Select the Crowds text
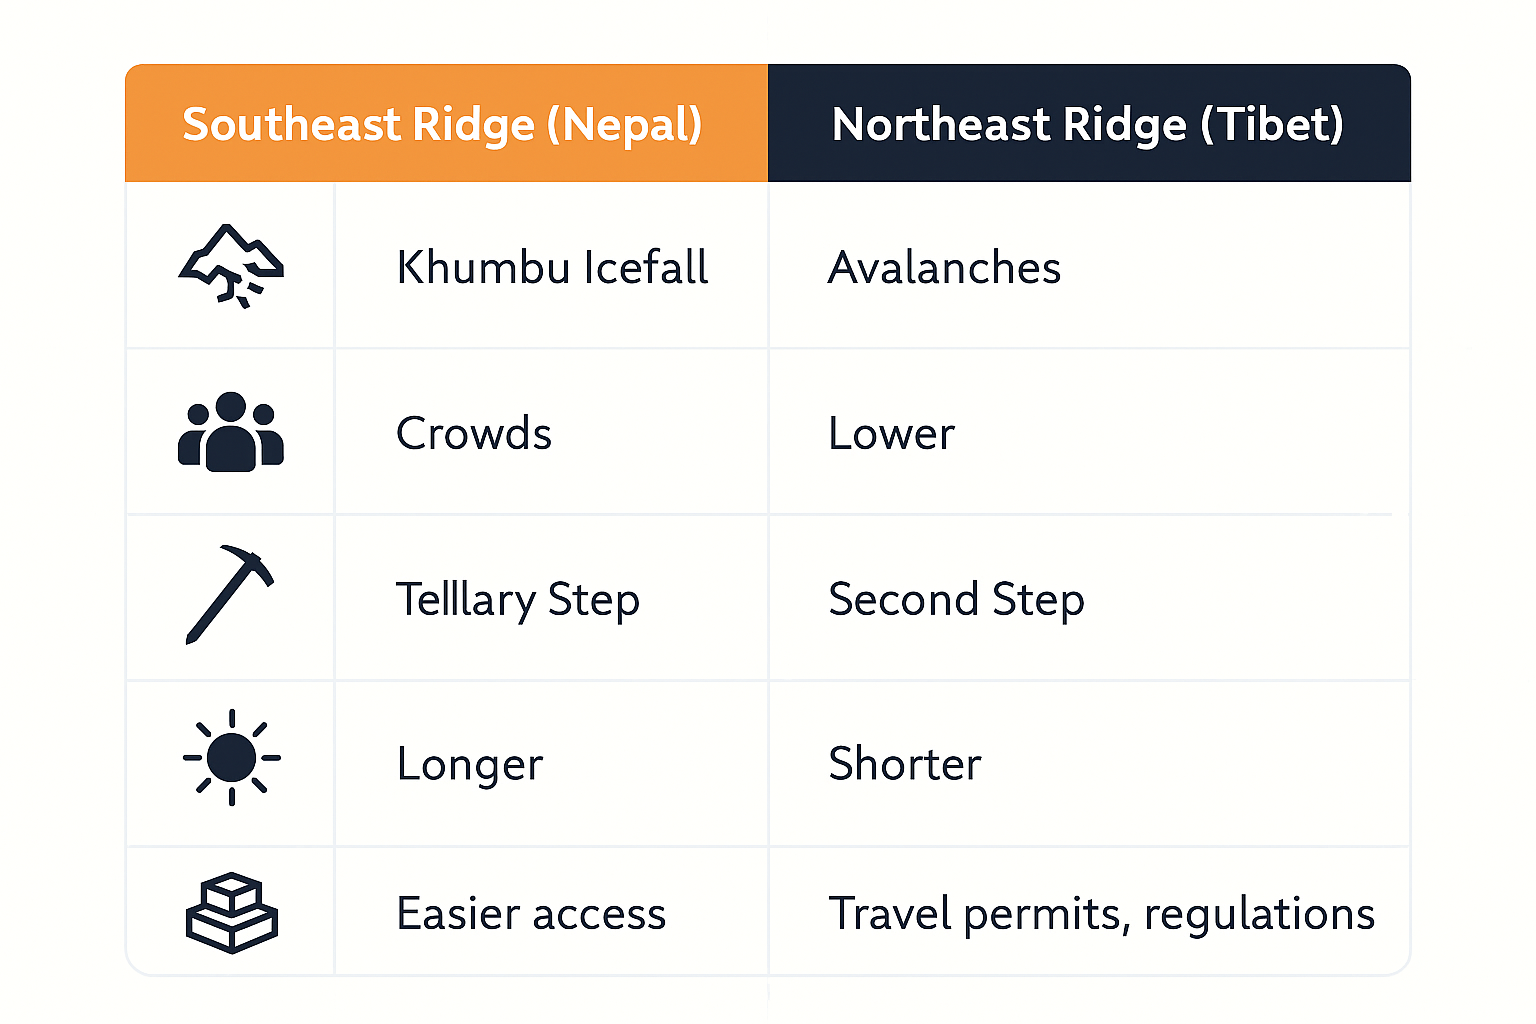This screenshot has width=1536, height=1024. coord(474,433)
